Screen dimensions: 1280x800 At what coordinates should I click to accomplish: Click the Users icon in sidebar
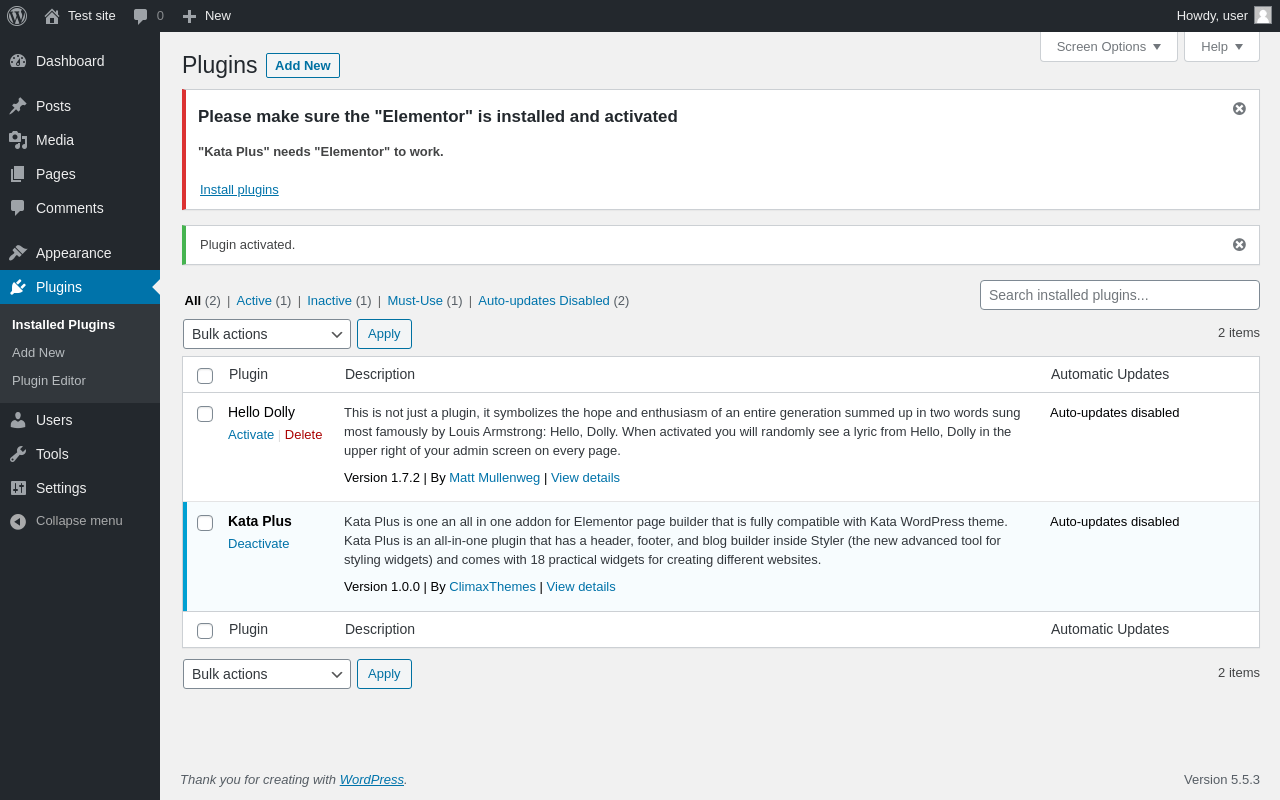[x=18, y=420]
